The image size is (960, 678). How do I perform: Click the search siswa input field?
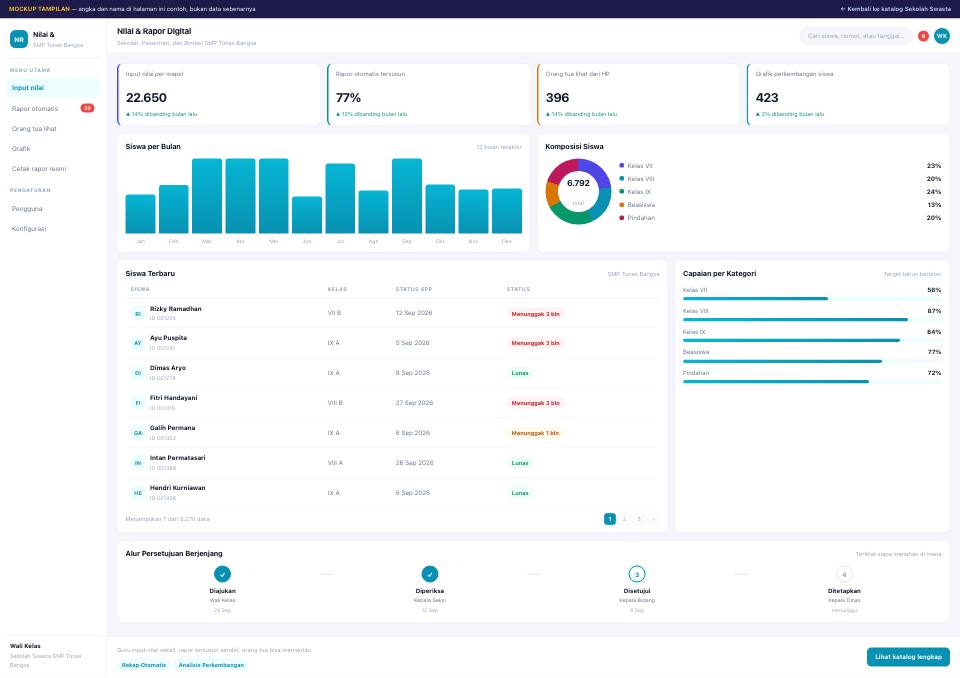(856, 36)
